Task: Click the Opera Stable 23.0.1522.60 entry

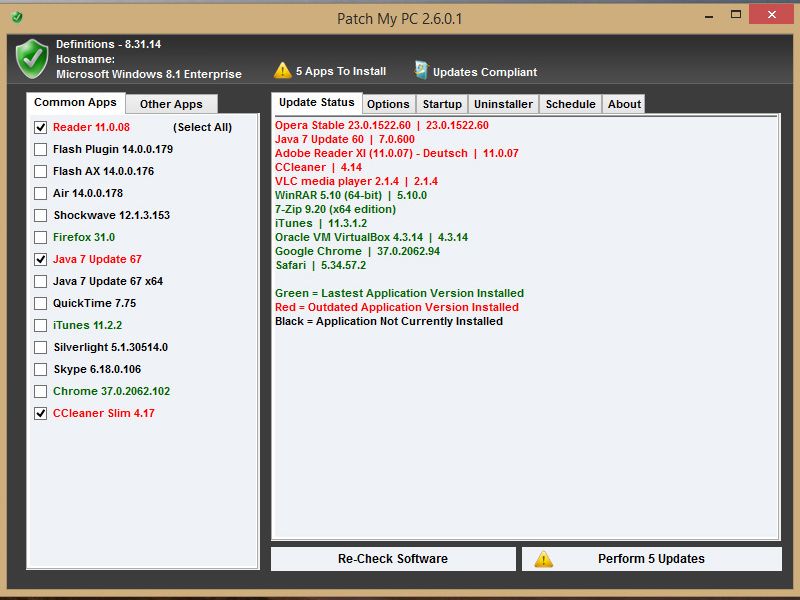Action: click(382, 125)
